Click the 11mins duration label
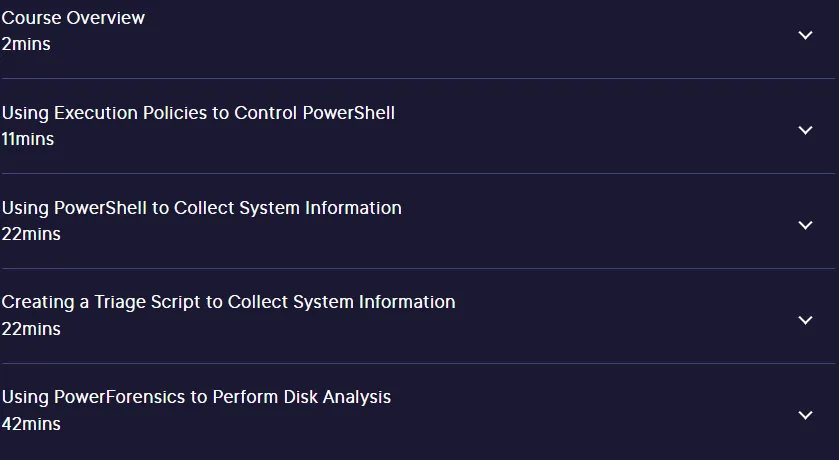The width and height of the screenshot is (839, 460). [28, 139]
